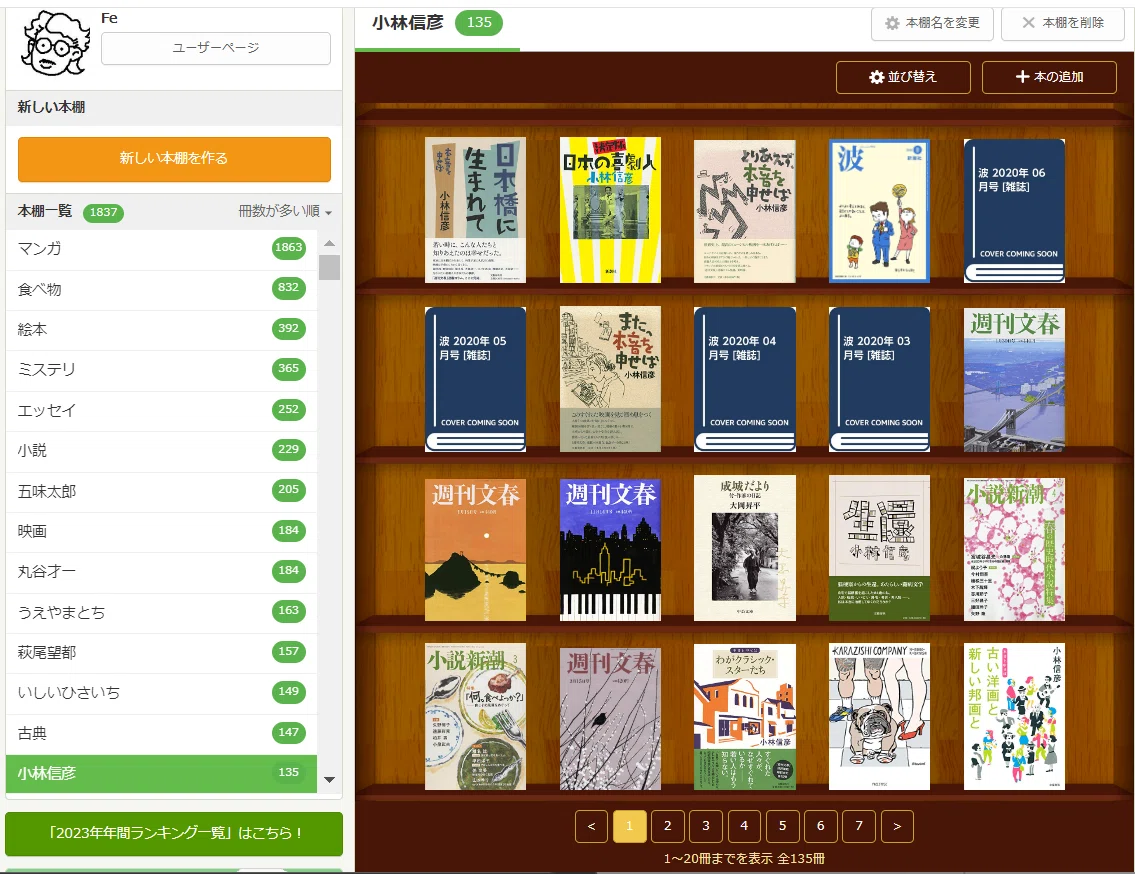Go to pagination page 7
The image size is (1135, 874).
tap(859, 826)
